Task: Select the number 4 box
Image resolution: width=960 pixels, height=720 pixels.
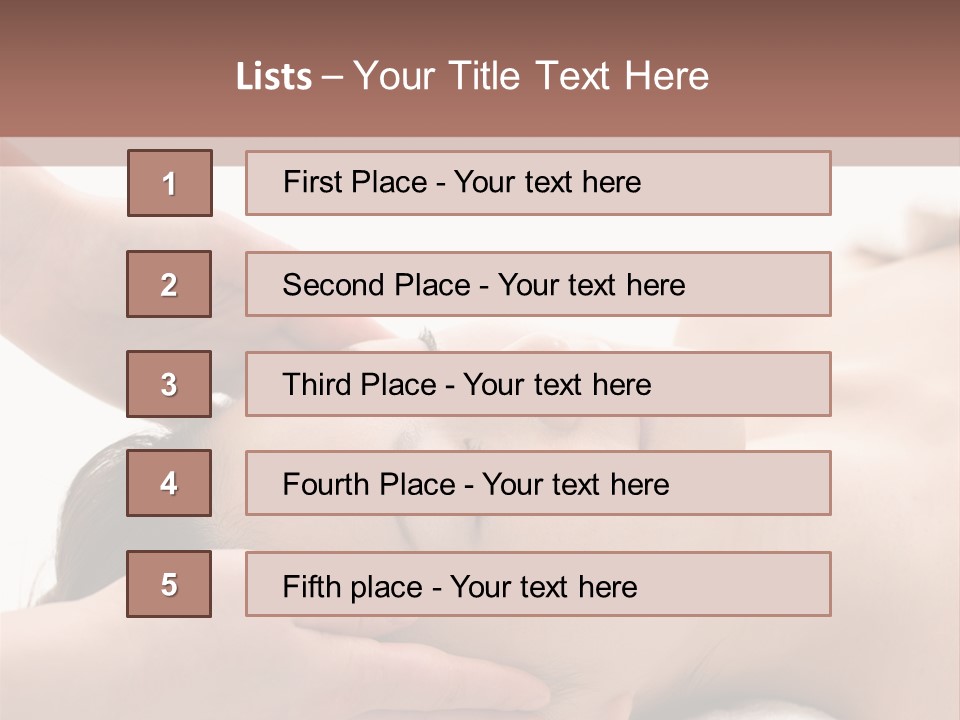Action: click(169, 484)
